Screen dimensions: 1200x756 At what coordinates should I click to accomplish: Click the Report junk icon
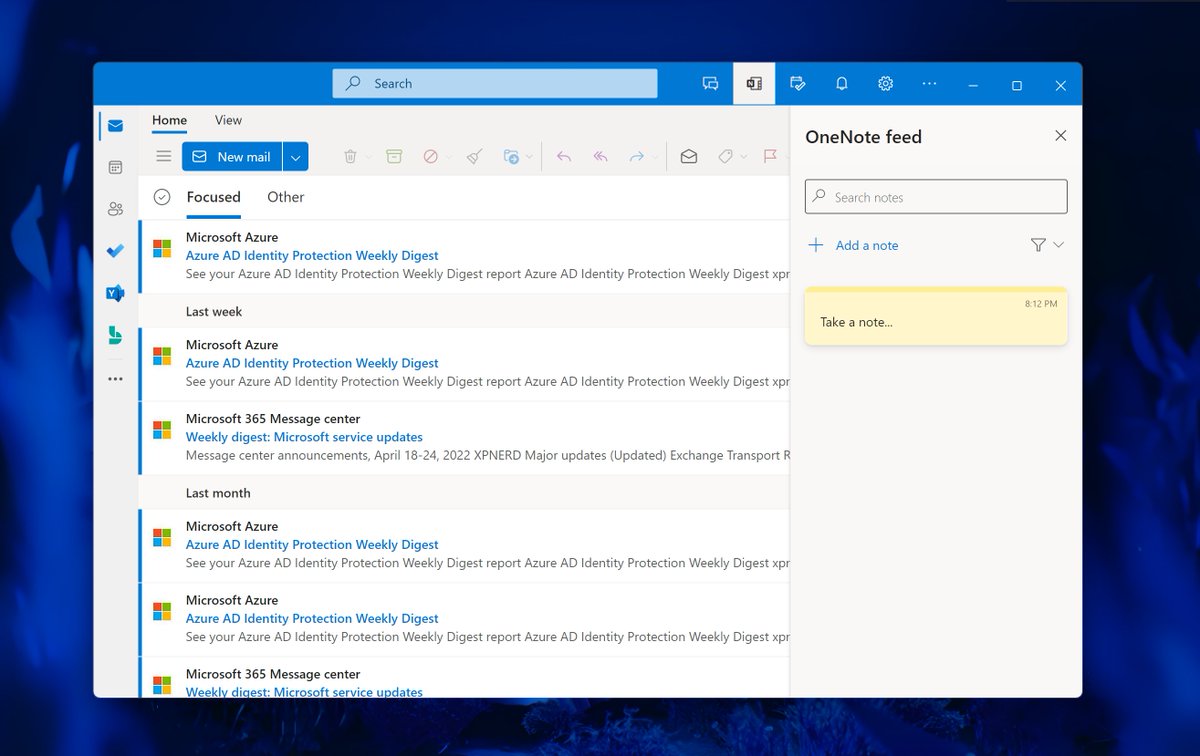(x=430, y=157)
